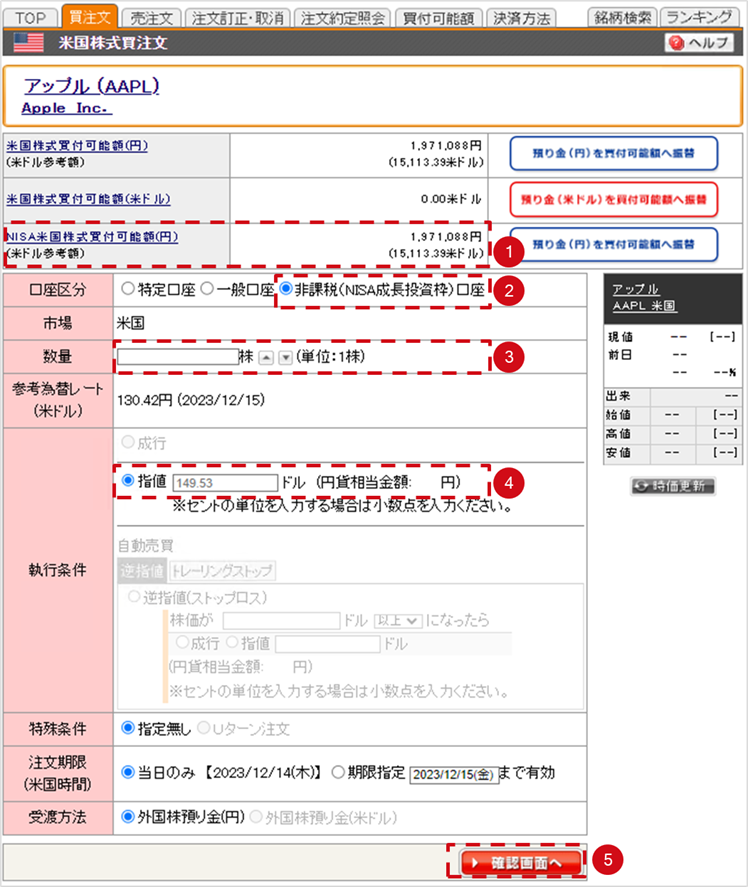Screen dimensions: 748x887
Task: Open the 注文約定照会 tab
Action: (342, 18)
